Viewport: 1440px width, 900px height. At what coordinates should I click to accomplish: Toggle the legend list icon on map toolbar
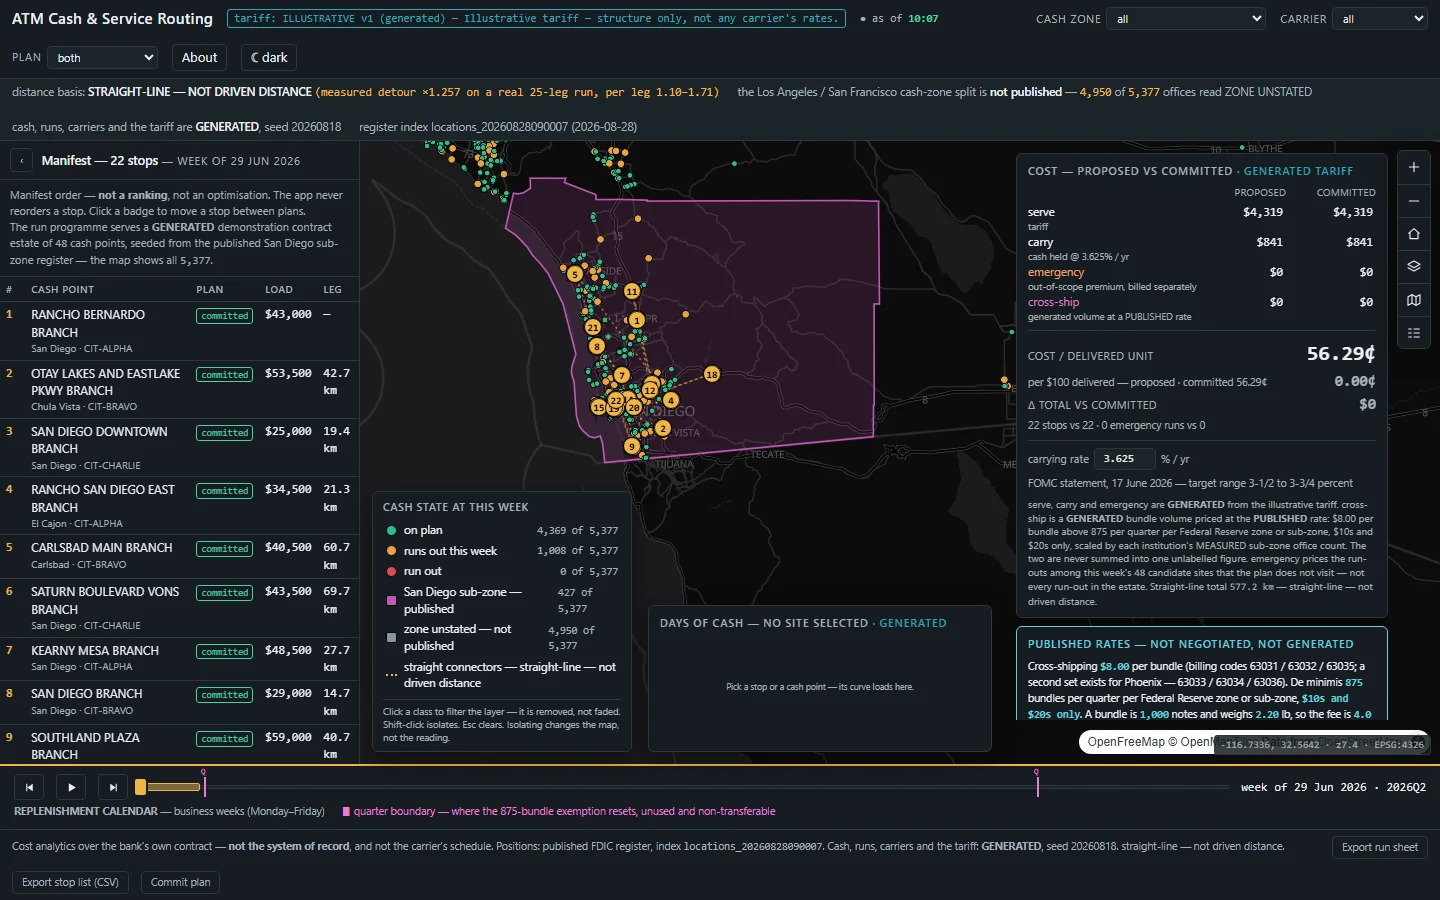(x=1414, y=333)
